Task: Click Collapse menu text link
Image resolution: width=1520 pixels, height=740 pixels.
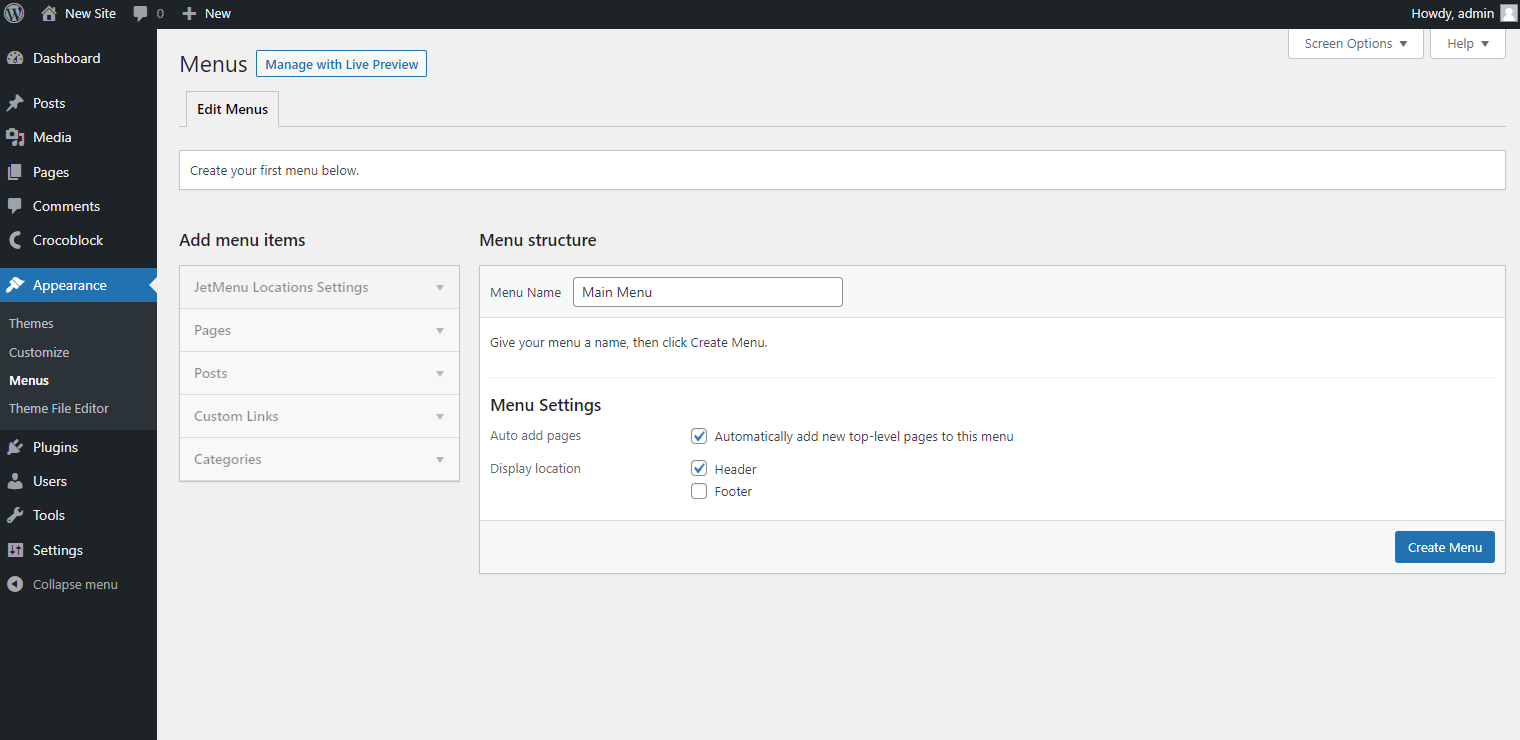Action: [75, 584]
